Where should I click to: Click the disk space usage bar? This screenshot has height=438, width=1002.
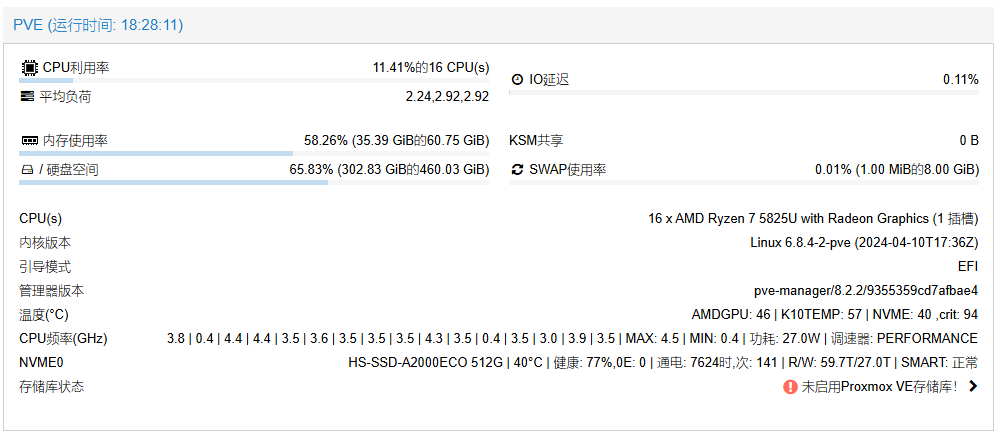point(255,183)
